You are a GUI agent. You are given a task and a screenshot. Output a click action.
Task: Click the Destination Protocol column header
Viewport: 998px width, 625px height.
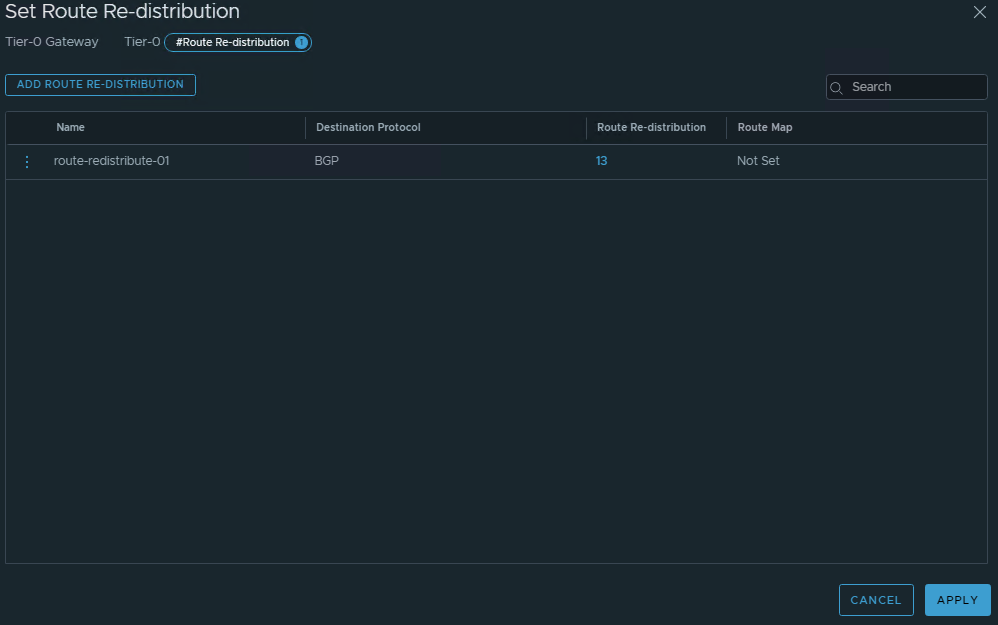coord(368,127)
